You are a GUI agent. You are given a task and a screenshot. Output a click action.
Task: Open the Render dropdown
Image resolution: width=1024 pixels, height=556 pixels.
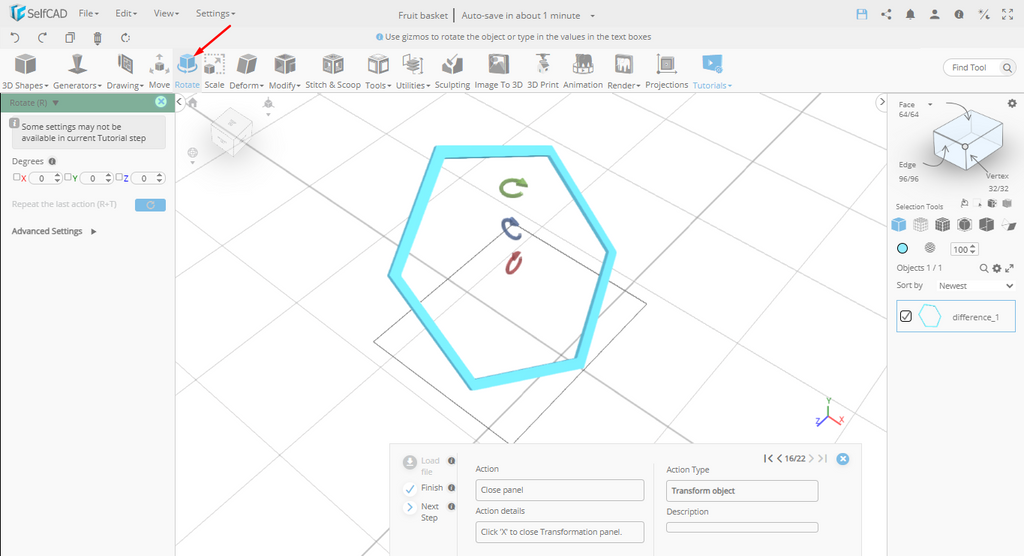(x=623, y=71)
